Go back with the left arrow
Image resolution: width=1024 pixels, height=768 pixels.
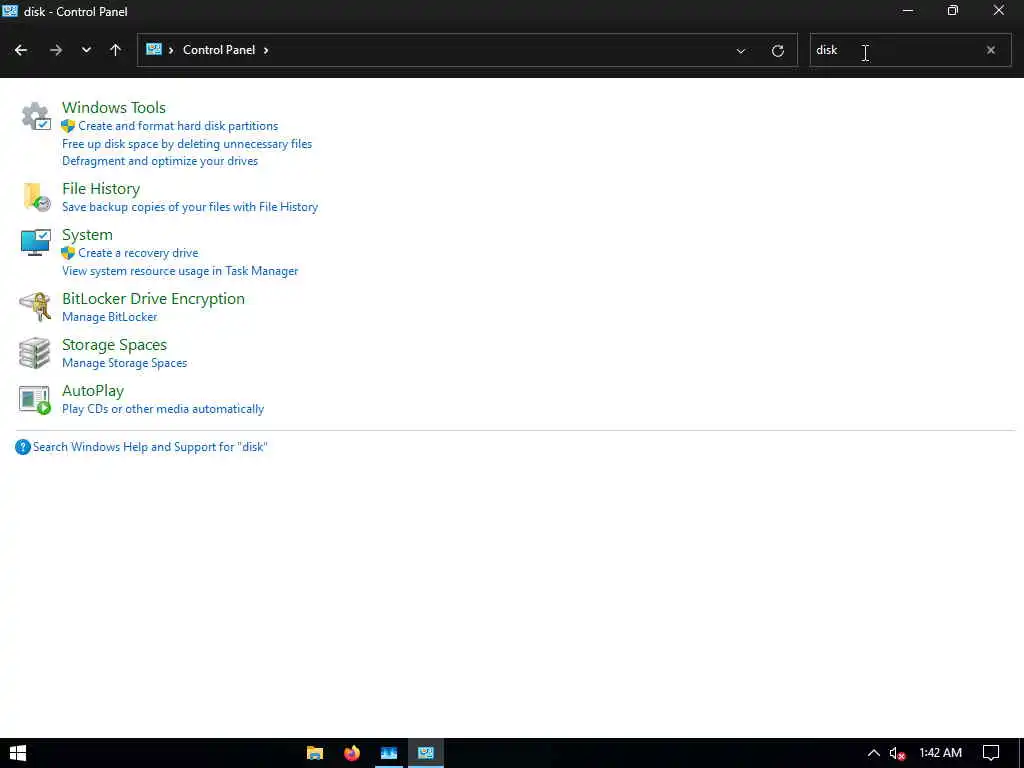tap(21, 50)
